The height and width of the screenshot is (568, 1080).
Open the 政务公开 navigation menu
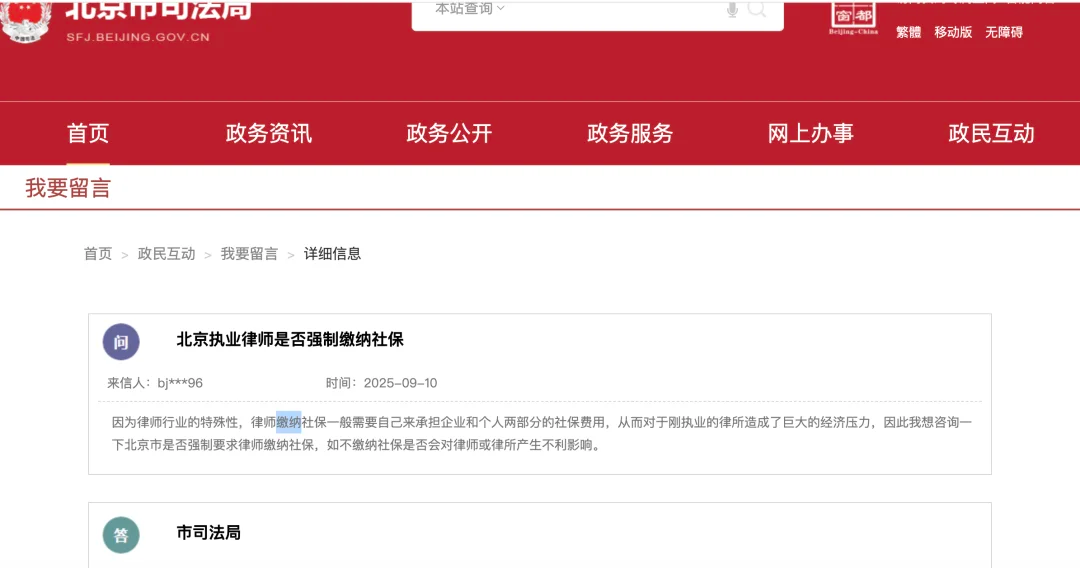(x=449, y=134)
